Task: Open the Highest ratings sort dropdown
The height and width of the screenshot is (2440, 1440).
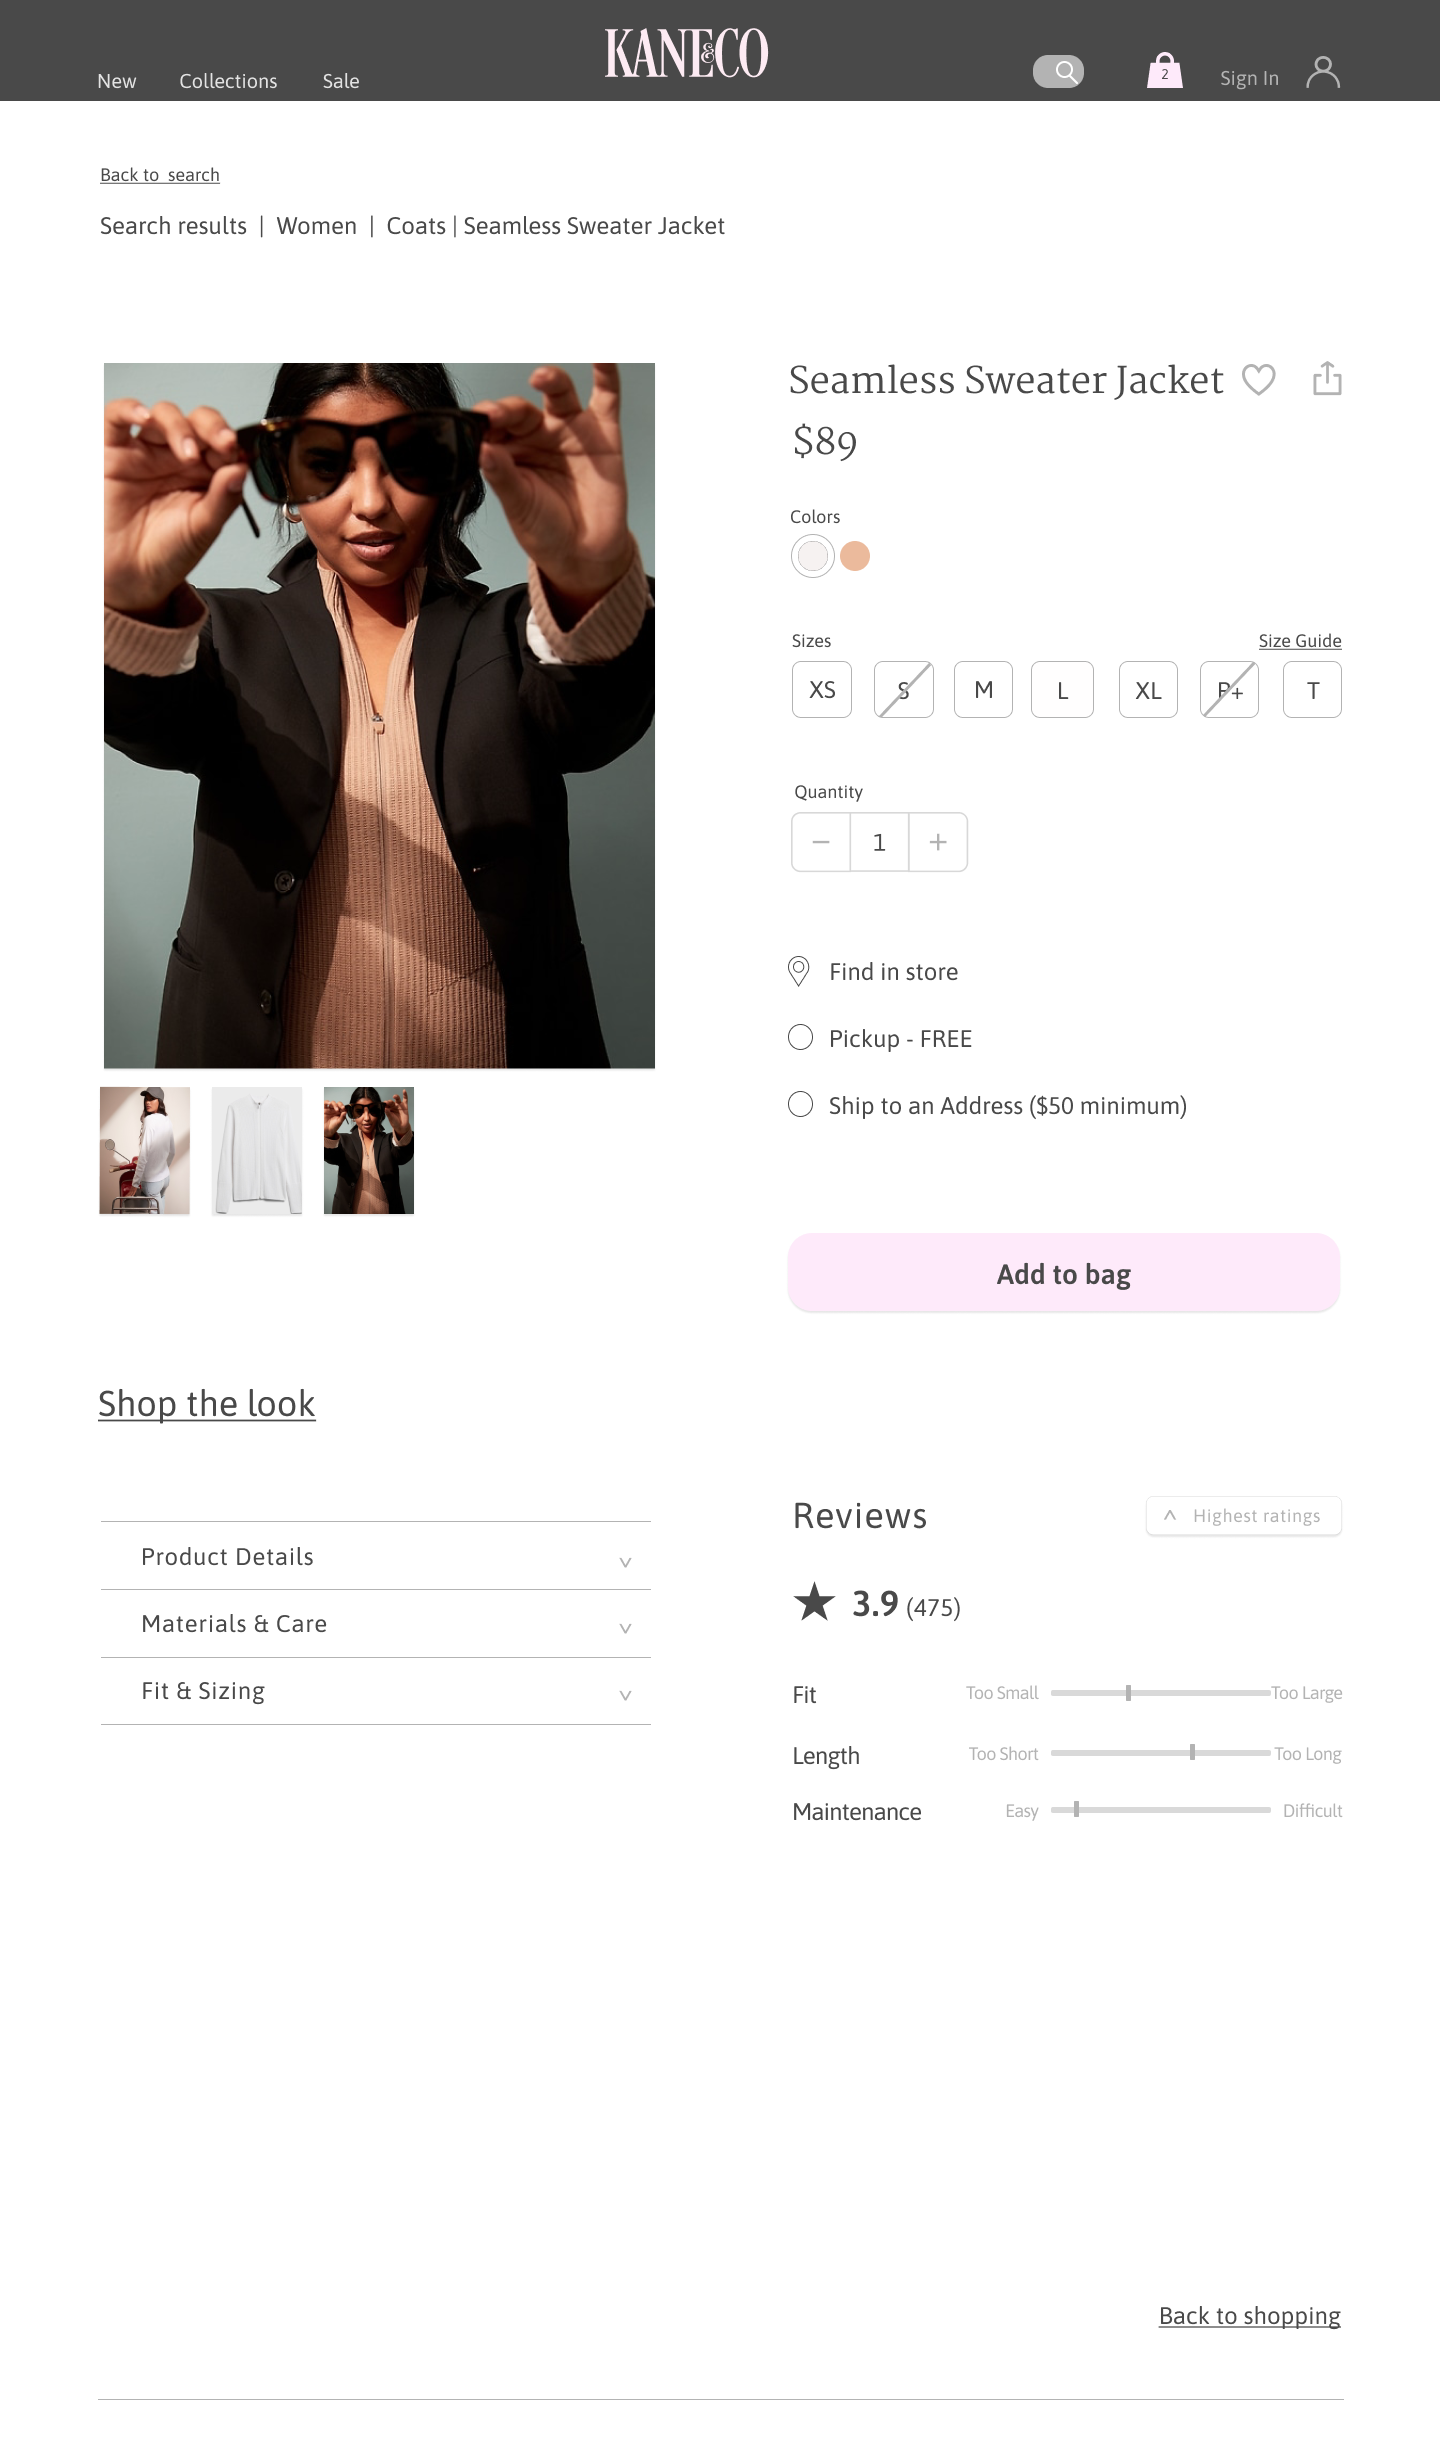Action: point(1243,1516)
